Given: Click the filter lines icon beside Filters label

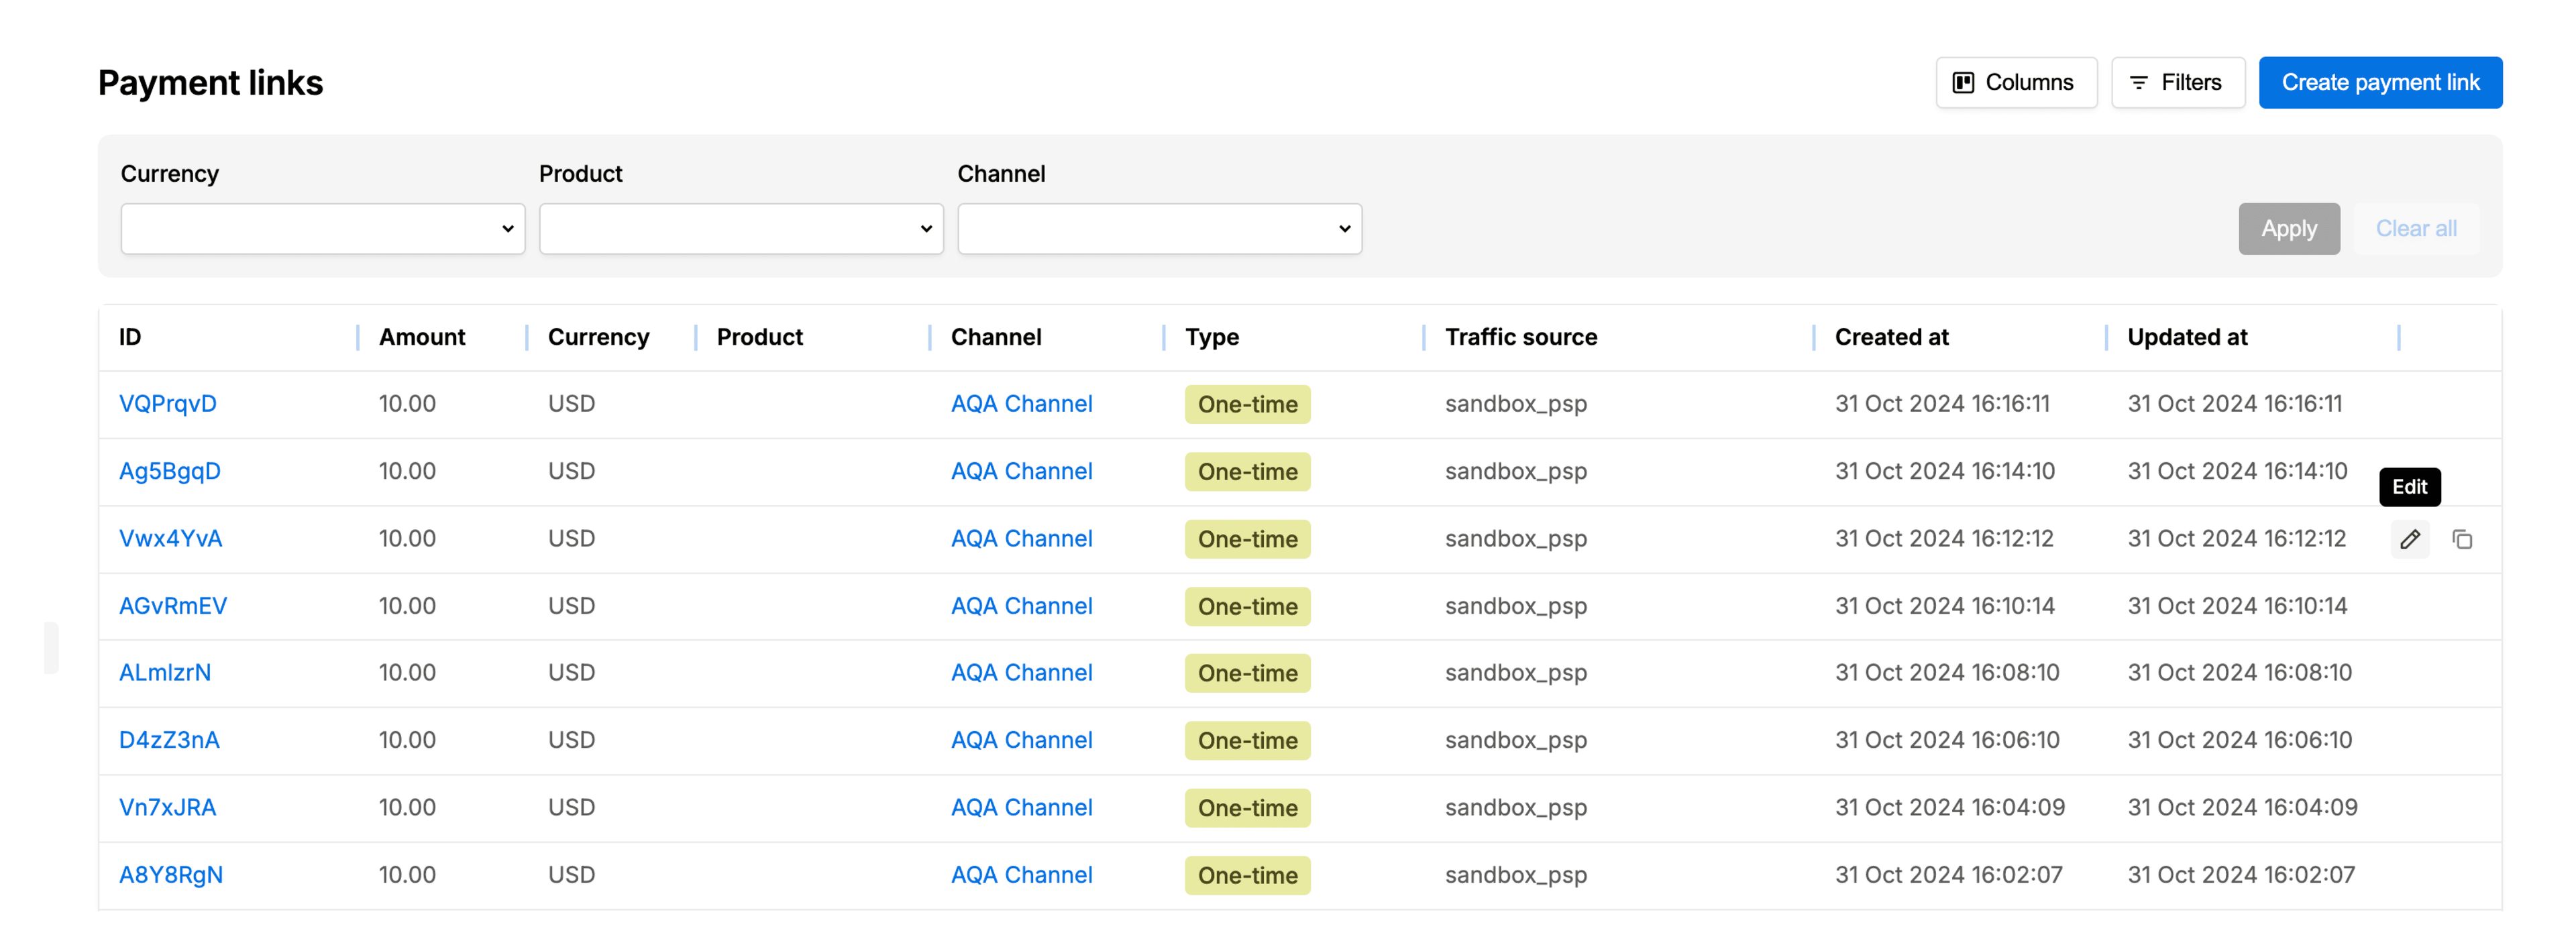Looking at the screenshot, I should [2139, 82].
